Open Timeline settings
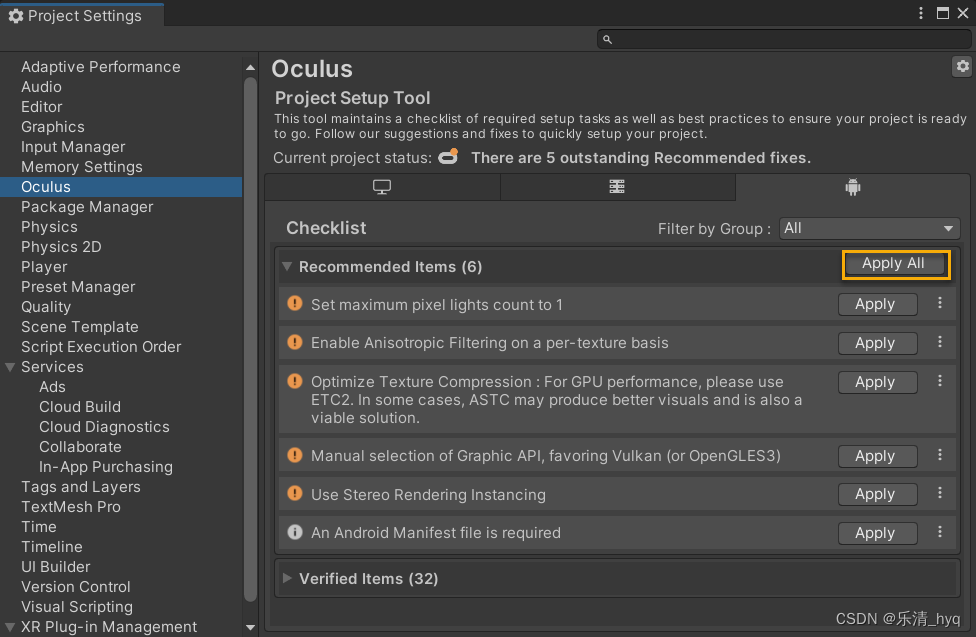The image size is (976, 637). tap(52, 546)
